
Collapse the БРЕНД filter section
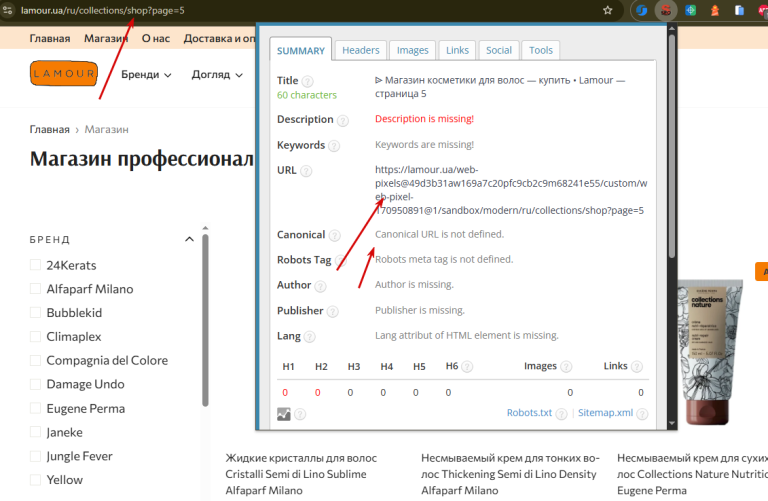189,239
